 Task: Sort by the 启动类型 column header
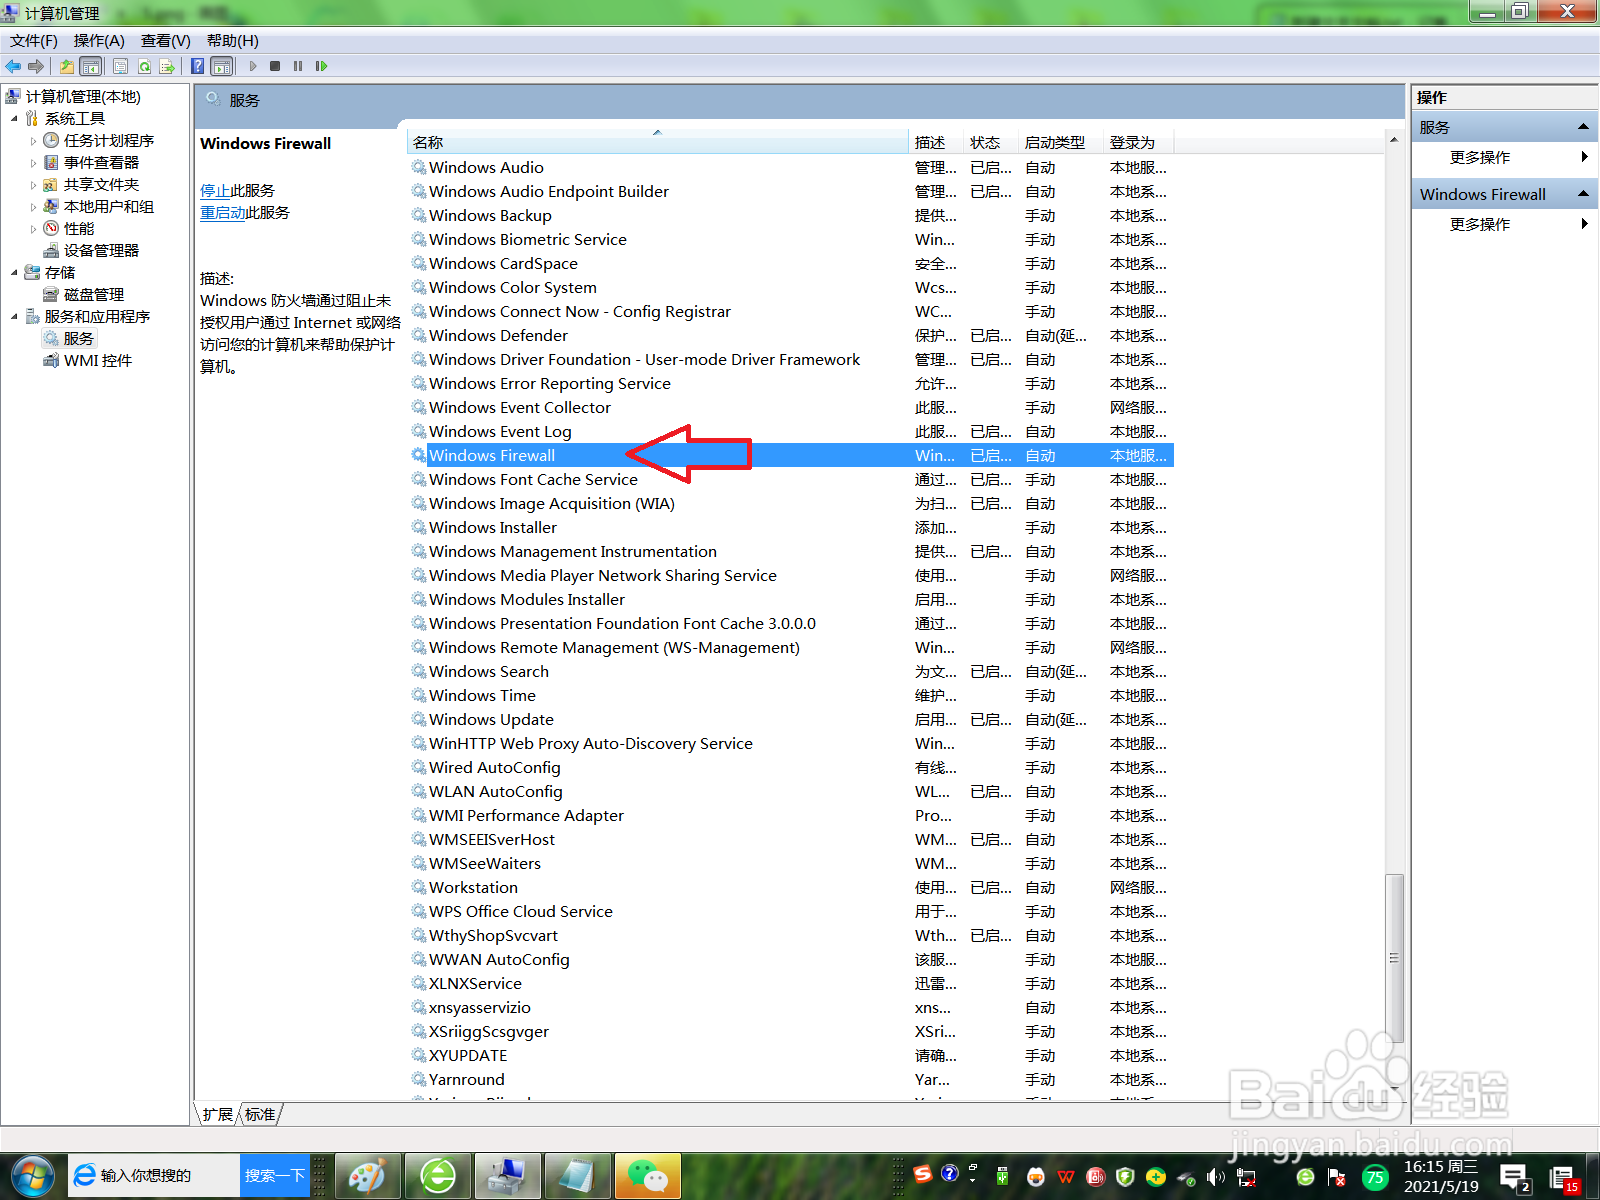(1061, 142)
